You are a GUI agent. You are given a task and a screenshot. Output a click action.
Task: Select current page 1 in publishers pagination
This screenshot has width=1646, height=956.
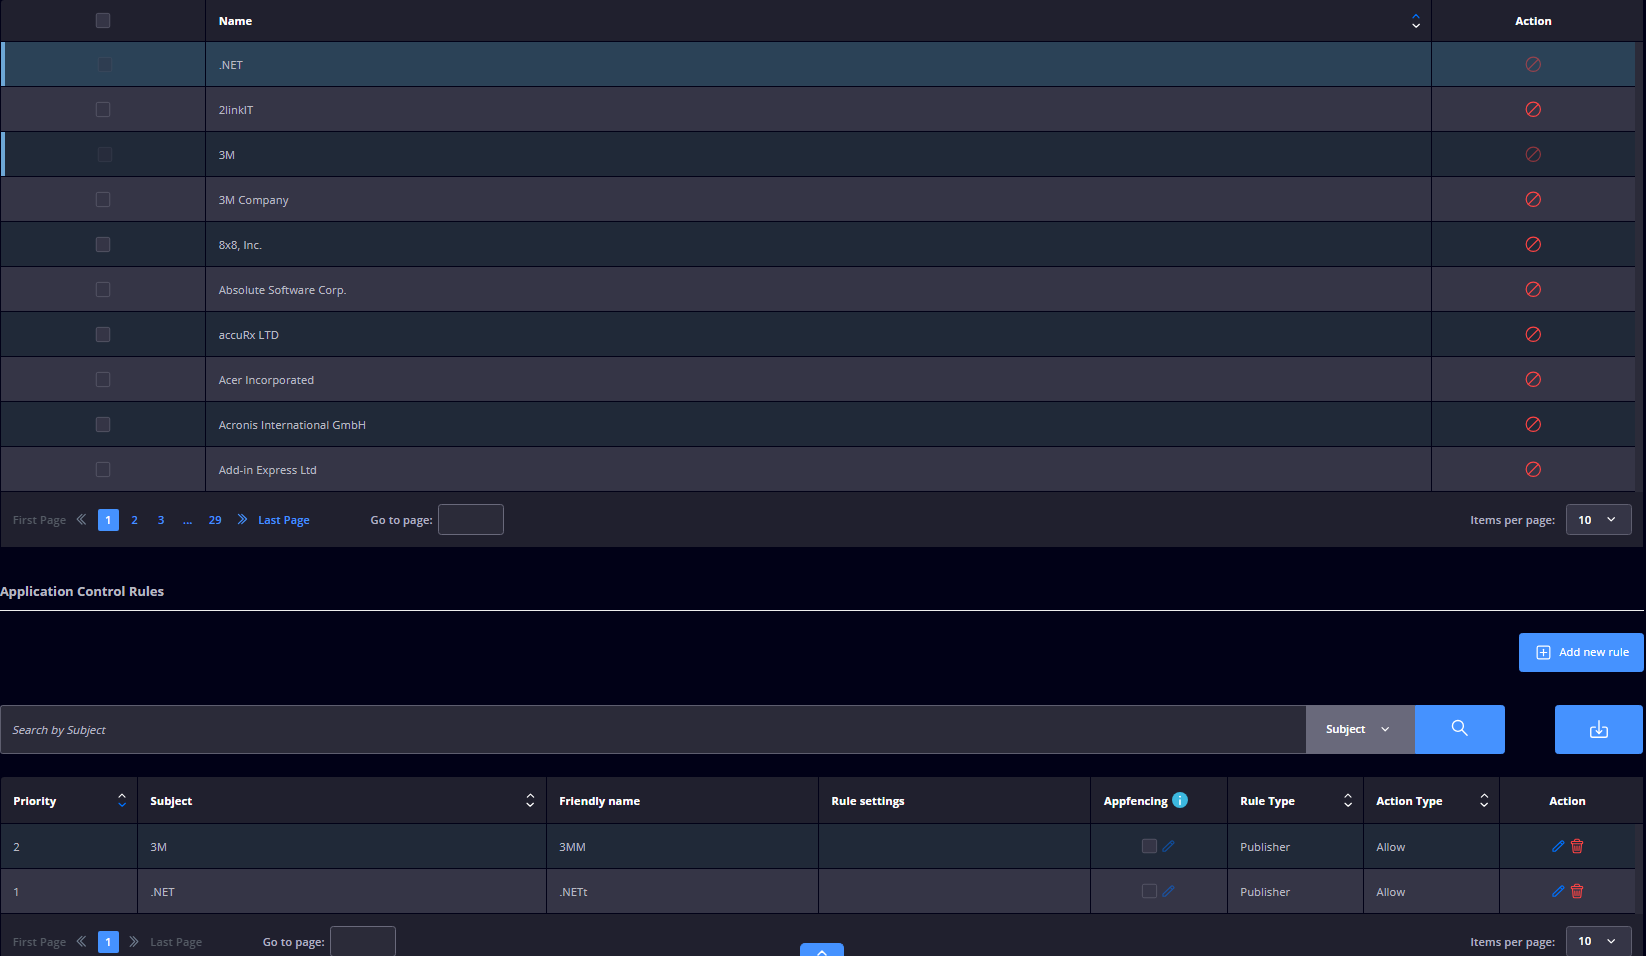click(x=108, y=519)
